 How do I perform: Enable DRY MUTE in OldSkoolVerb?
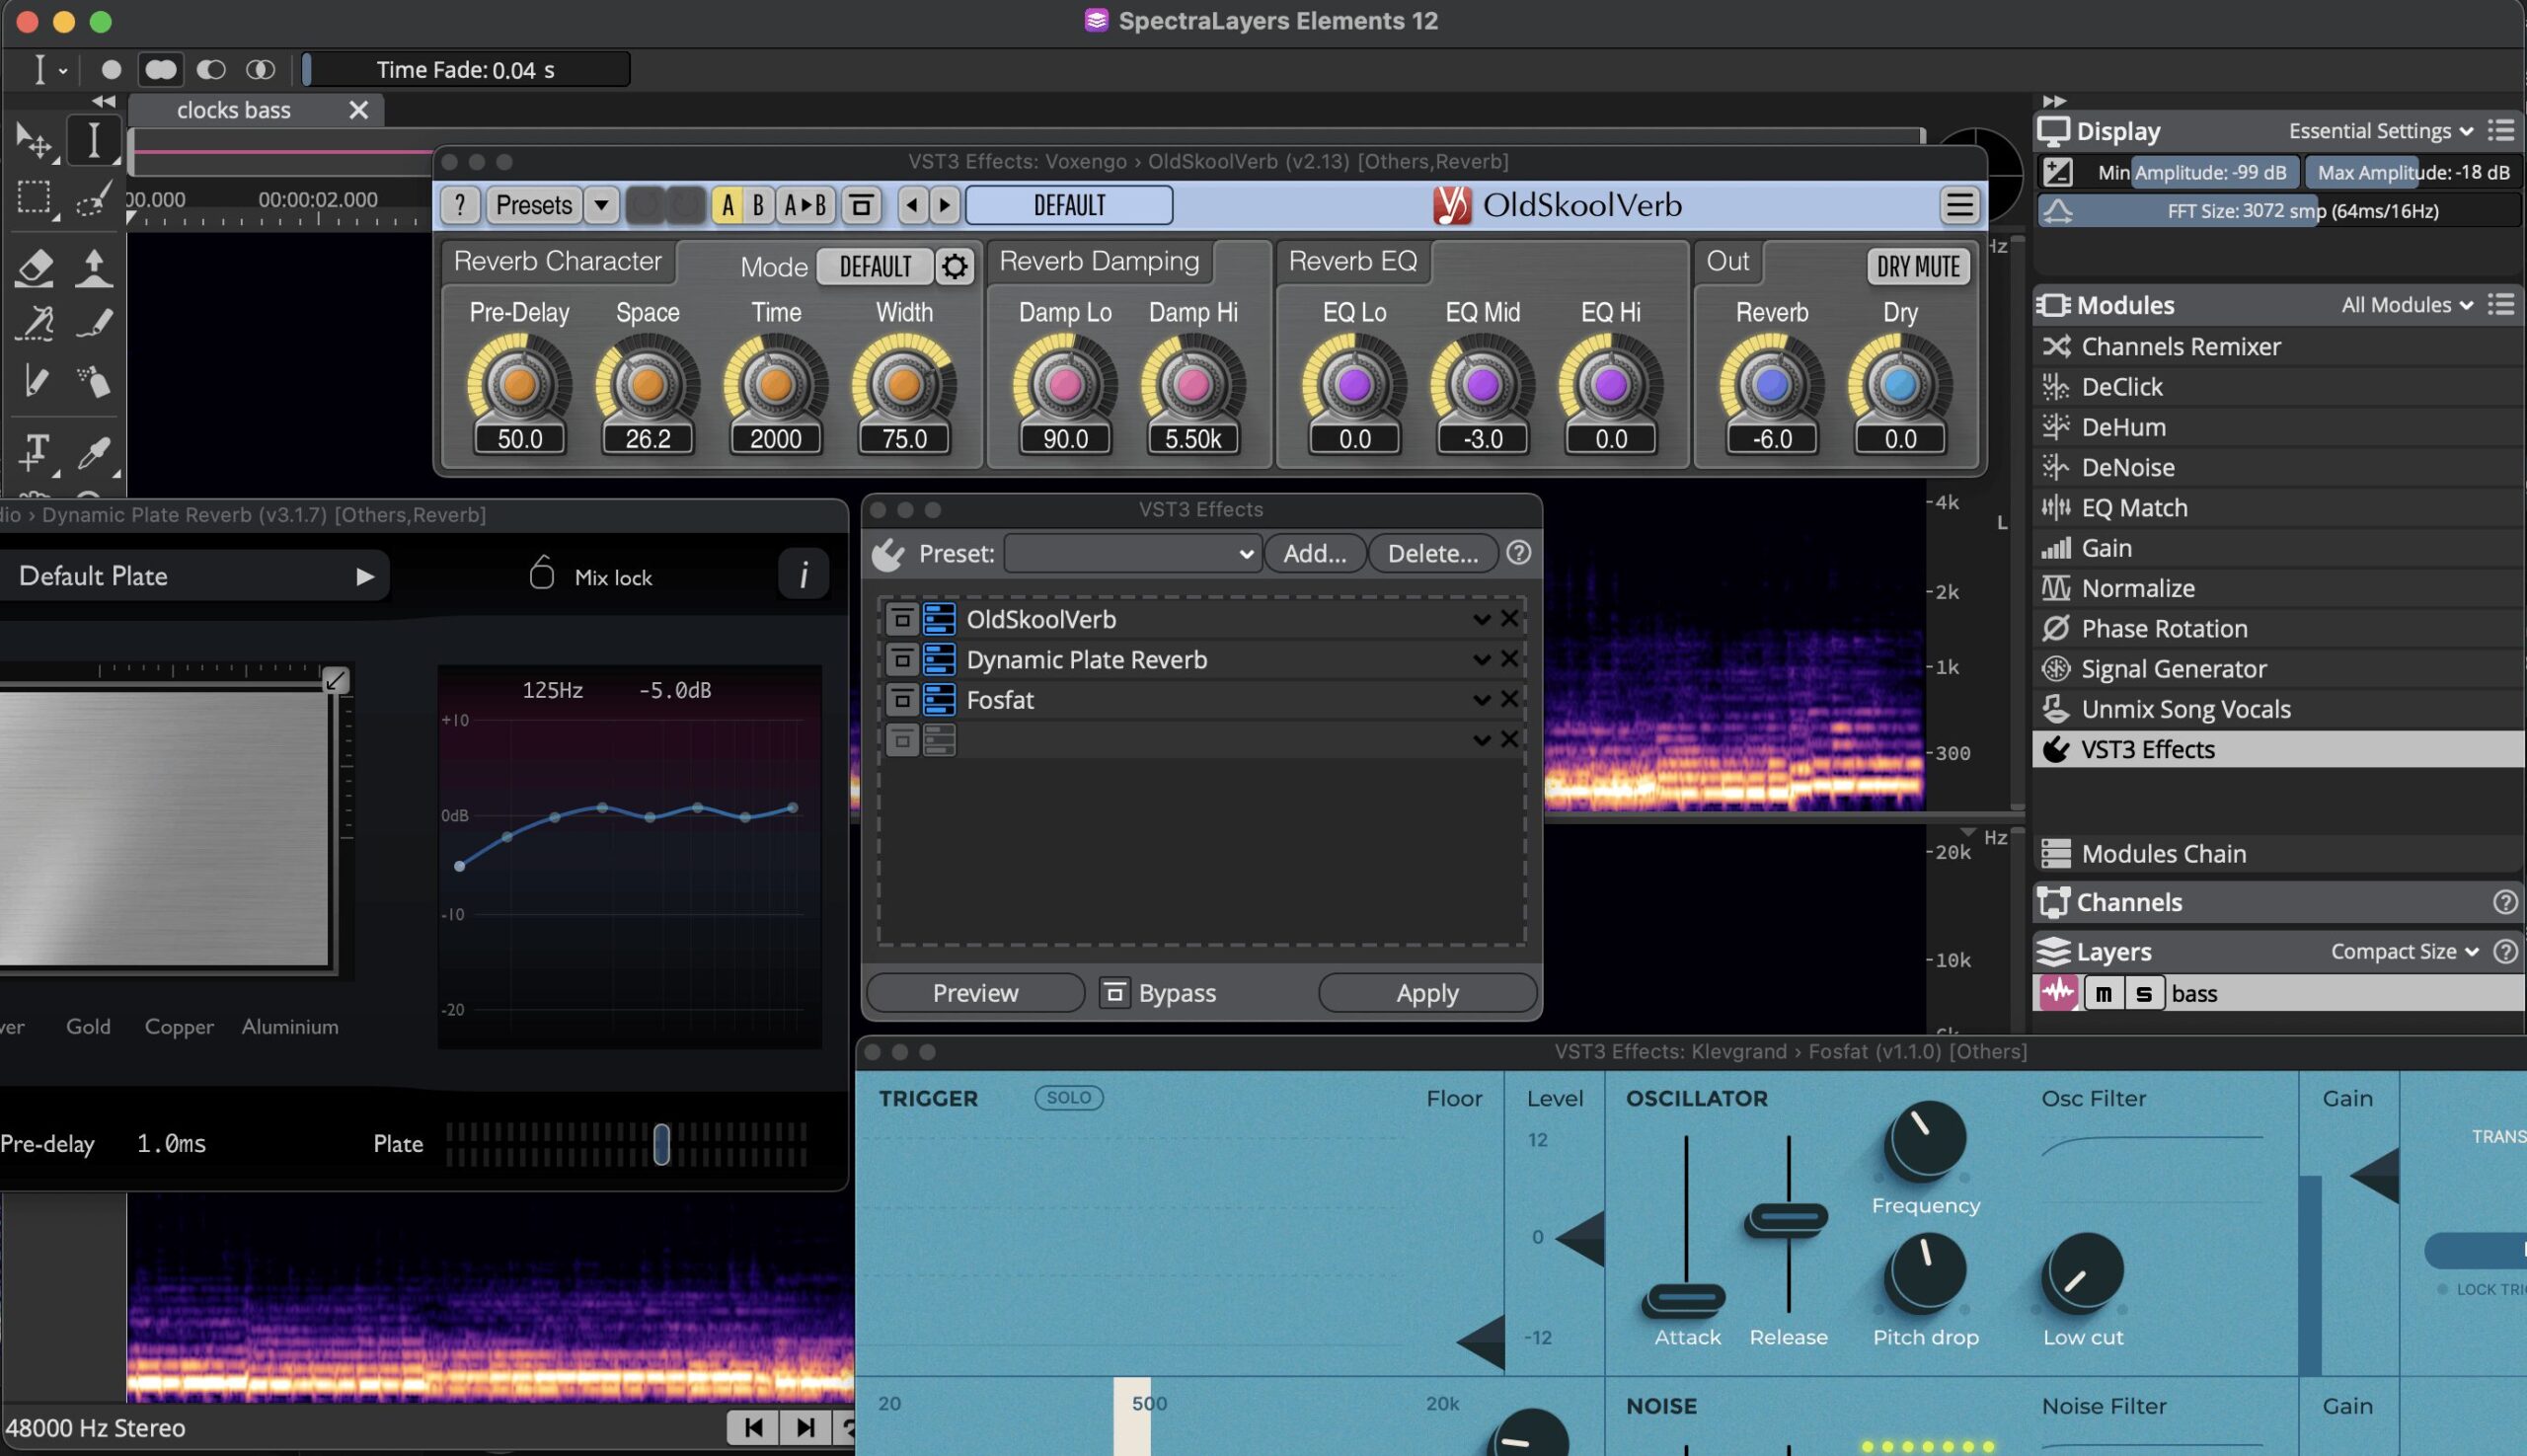(1917, 267)
